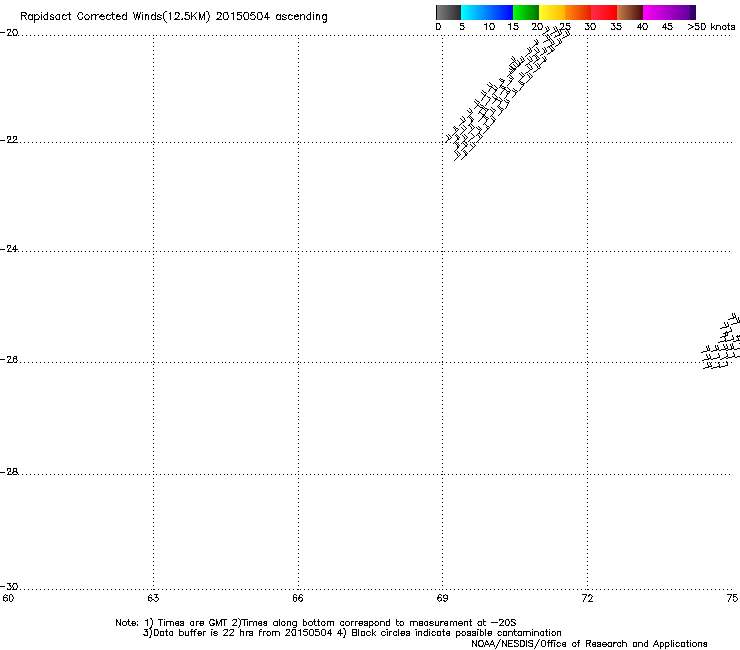Click the '66' longitude axis label
Viewport: 740px width, 650px height.
(x=298, y=599)
